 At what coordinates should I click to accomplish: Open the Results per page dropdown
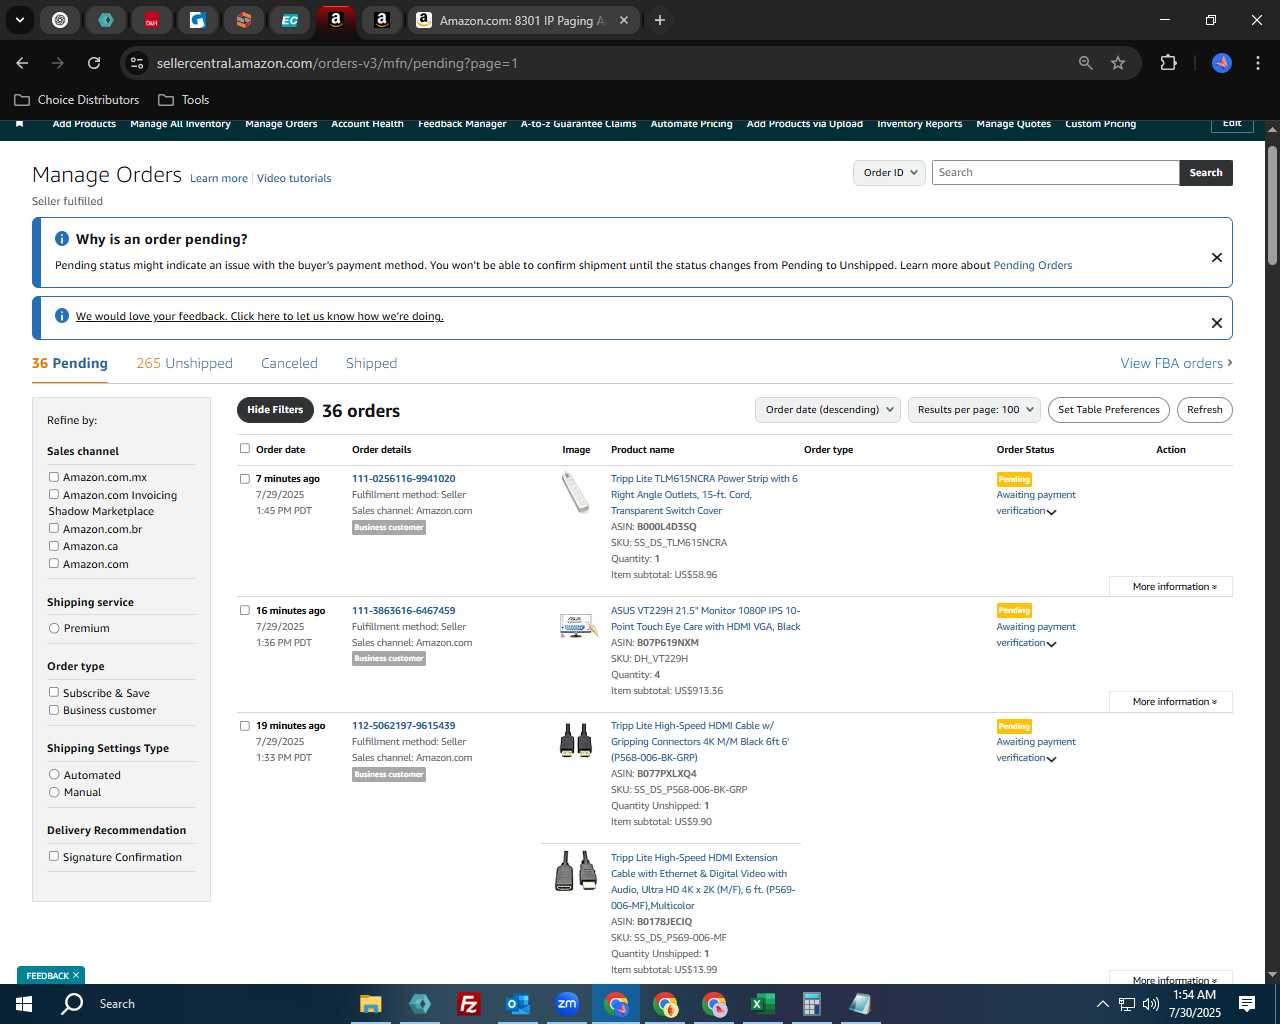(x=975, y=409)
